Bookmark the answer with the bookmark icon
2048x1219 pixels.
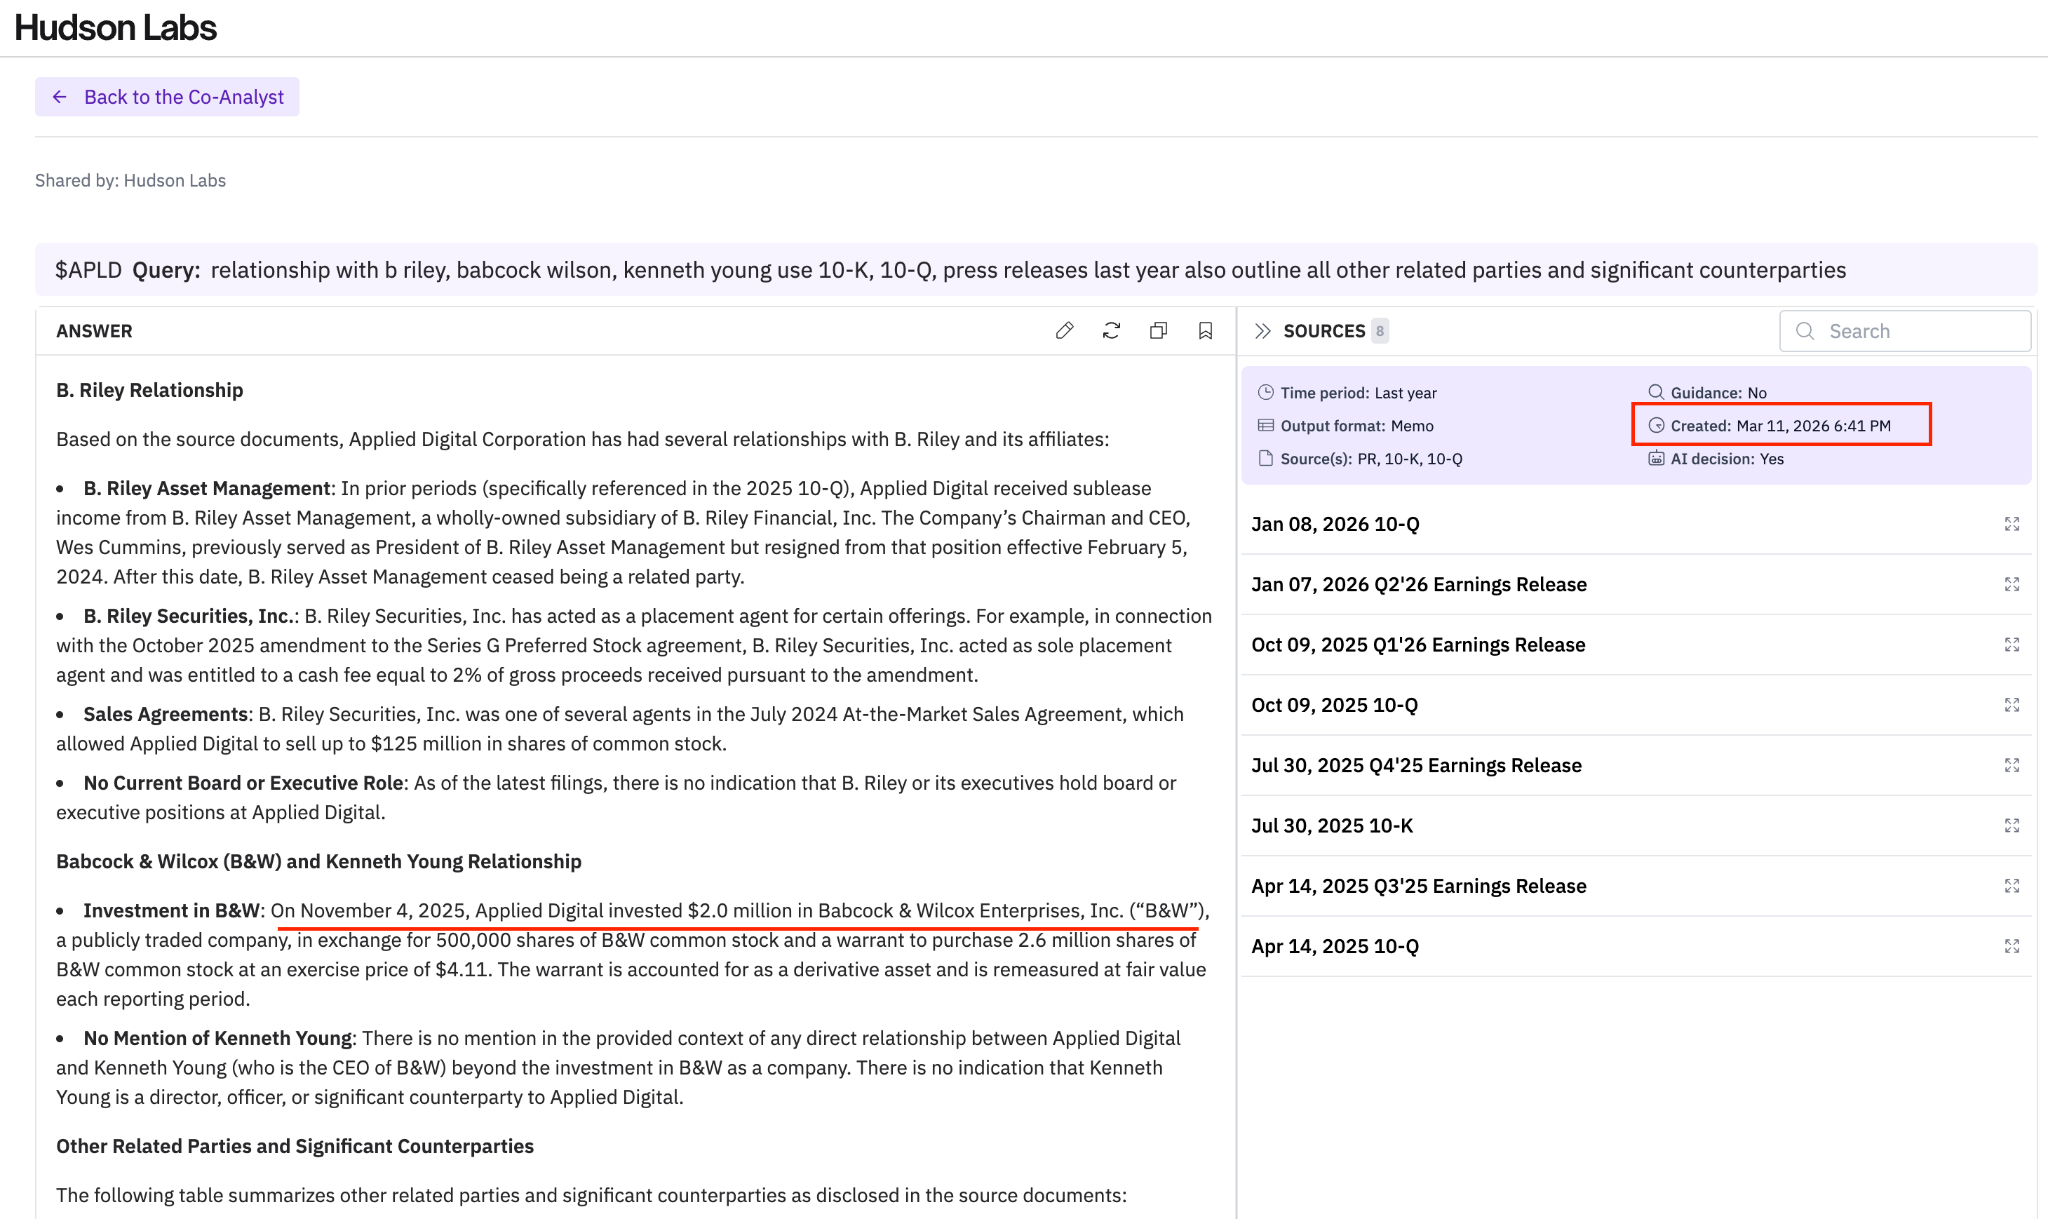[1205, 331]
